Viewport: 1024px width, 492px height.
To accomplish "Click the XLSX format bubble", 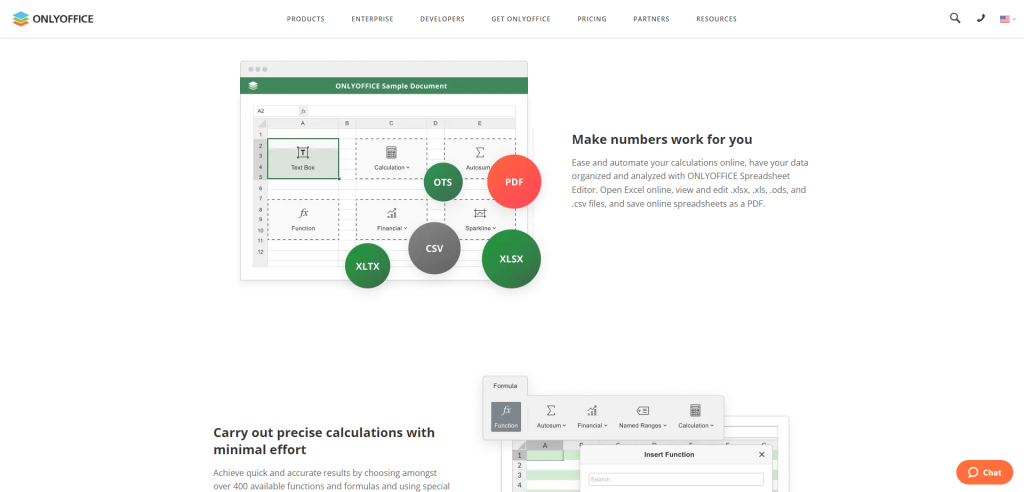I will pyautogui.click(x=511, y=259).
